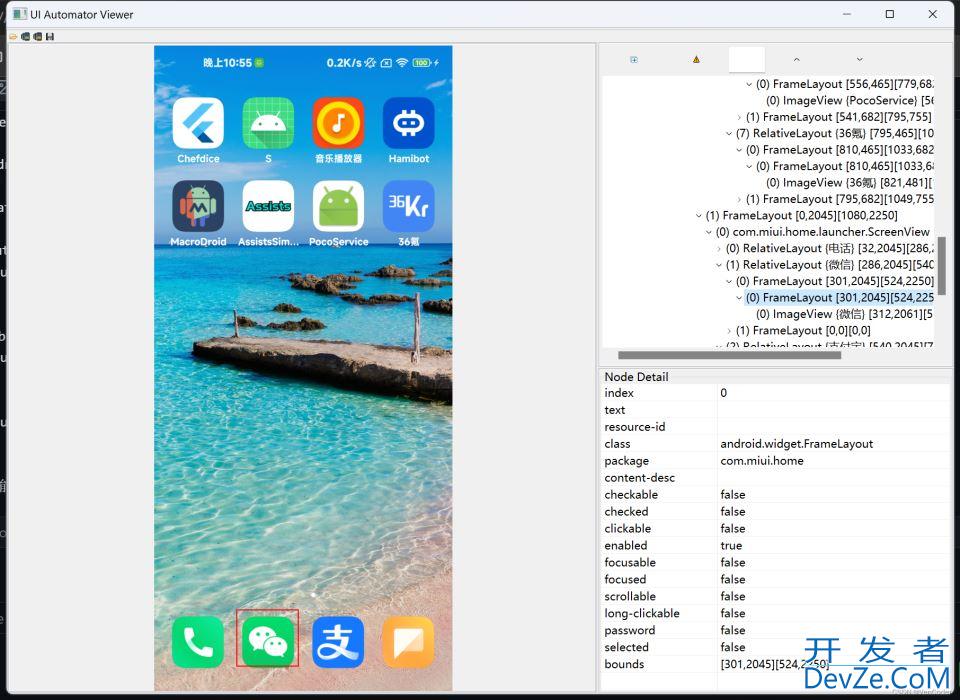
Task: Click the search field above the hierarchy tree
Action: [747, 59]
